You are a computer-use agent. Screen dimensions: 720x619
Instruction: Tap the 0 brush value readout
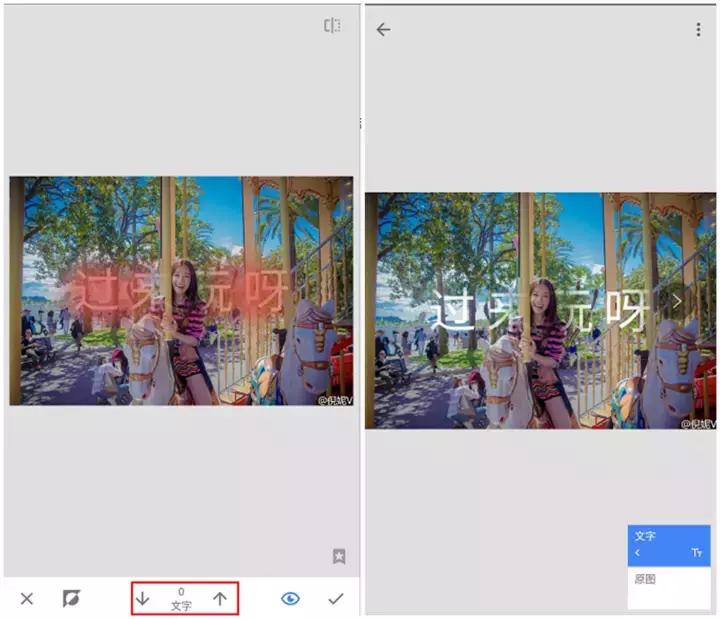(181, 591)
